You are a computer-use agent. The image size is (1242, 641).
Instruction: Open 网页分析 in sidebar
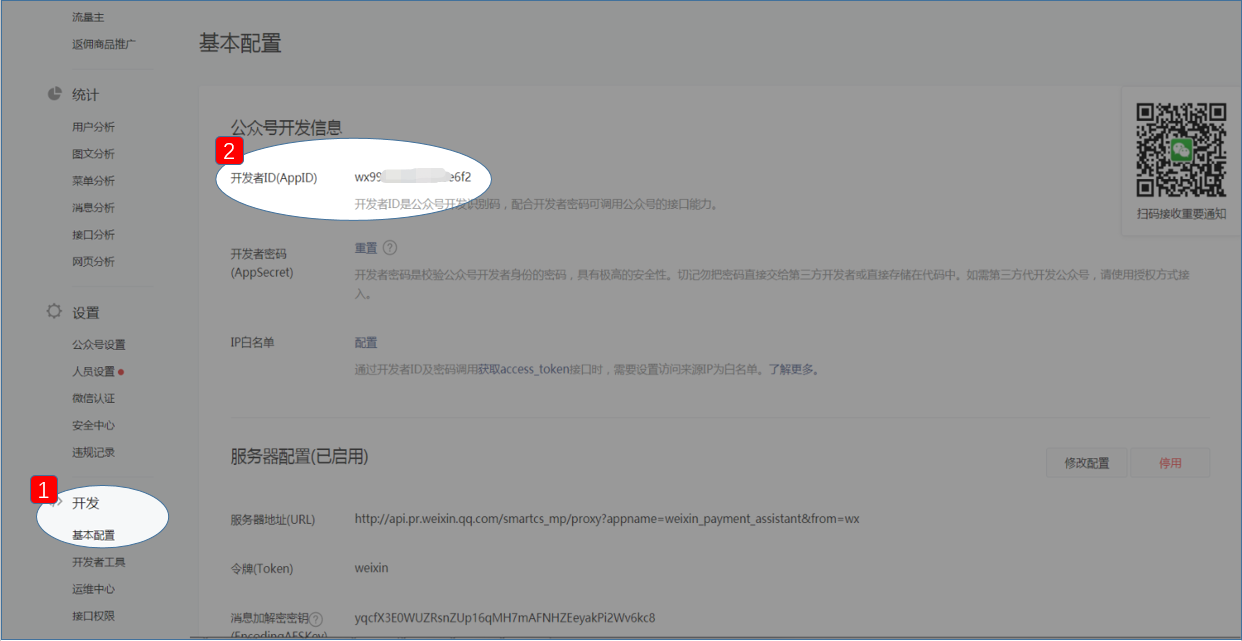pos(93,262)
